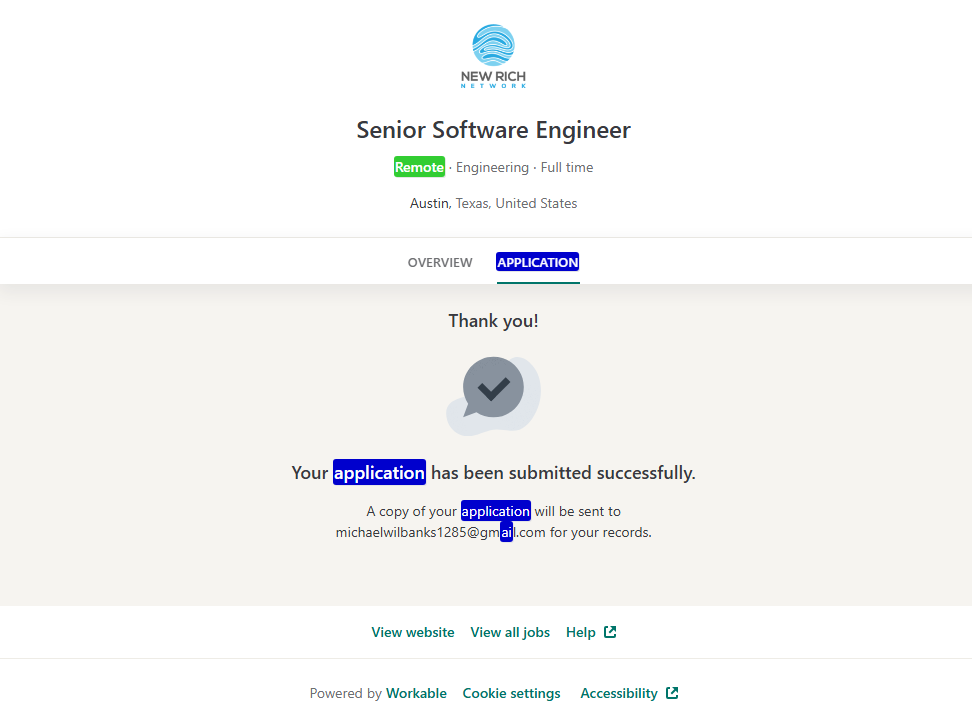Visit the Workable link in footer

tap(416, 693)
